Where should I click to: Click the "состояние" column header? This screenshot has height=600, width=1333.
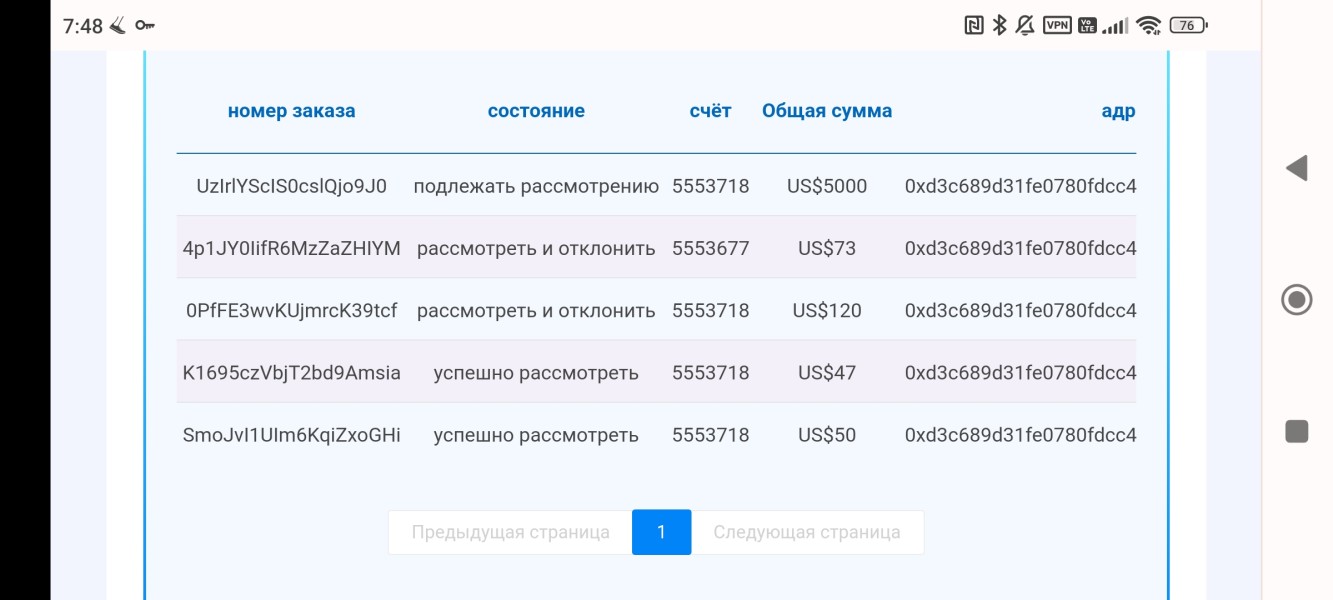pos(536,111)
